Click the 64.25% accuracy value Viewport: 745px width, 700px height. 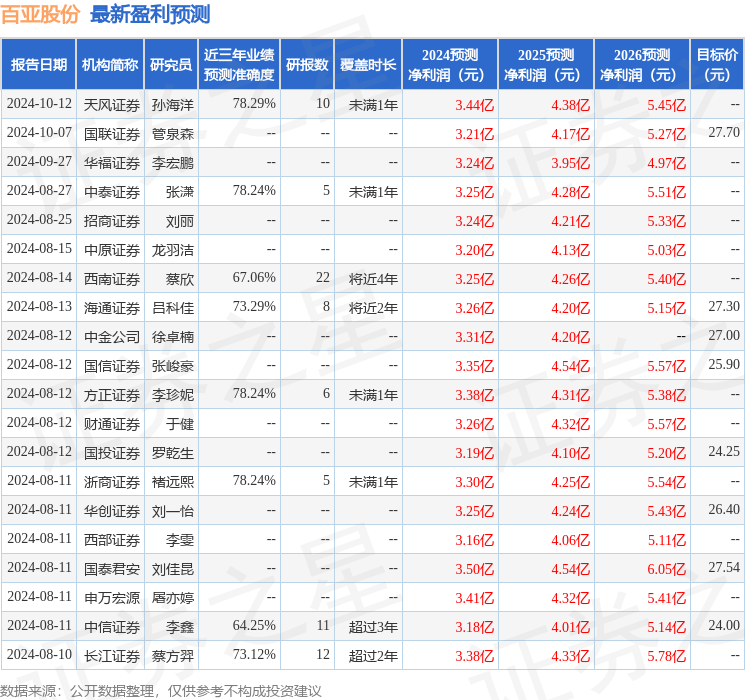coord(254,625)
